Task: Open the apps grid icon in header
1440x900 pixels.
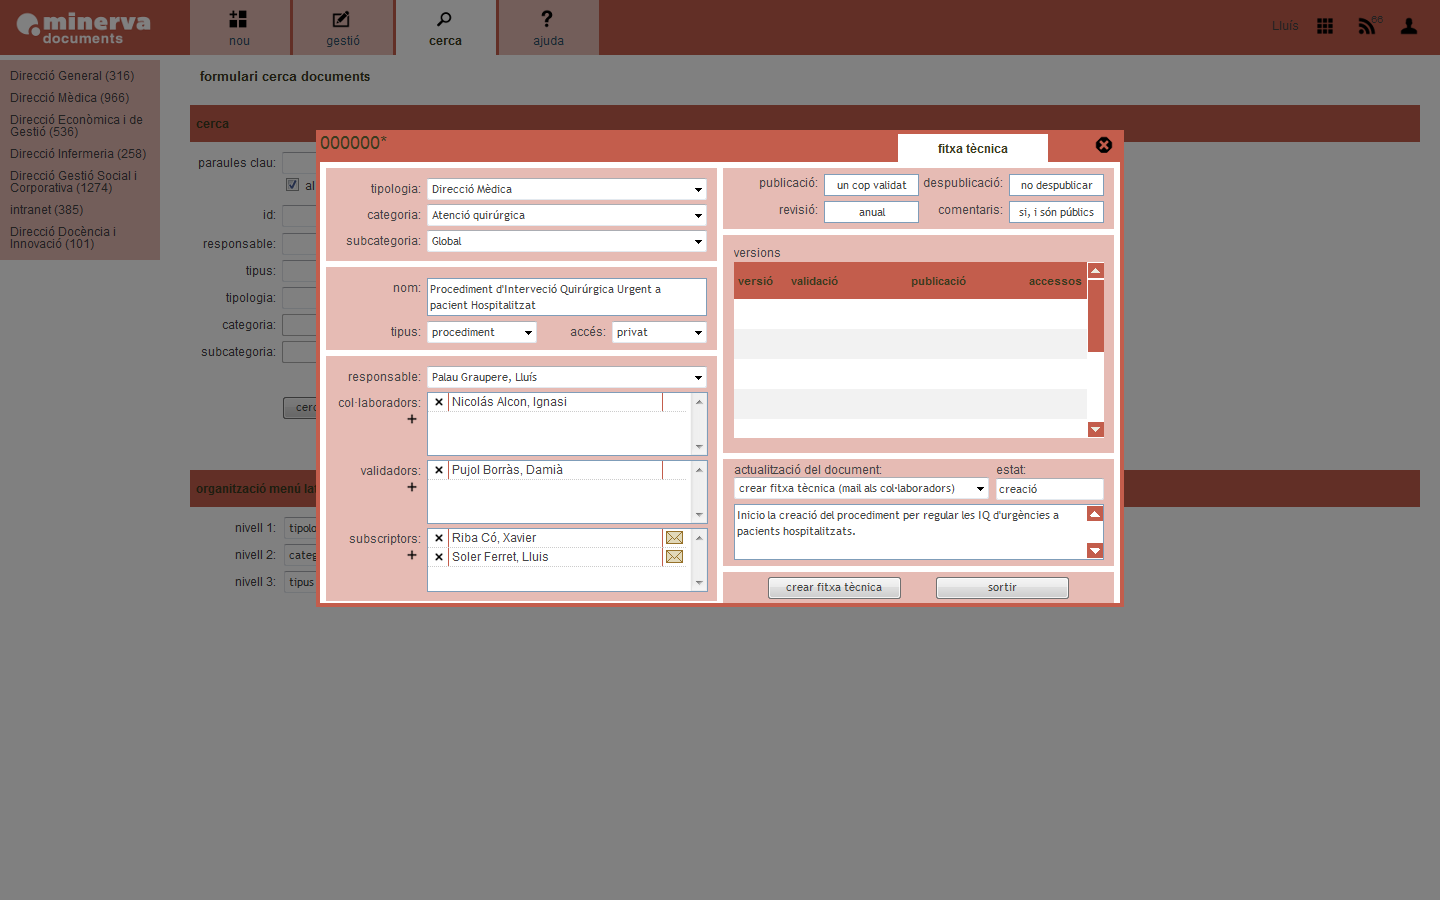Action: [x=1325, y=26]
